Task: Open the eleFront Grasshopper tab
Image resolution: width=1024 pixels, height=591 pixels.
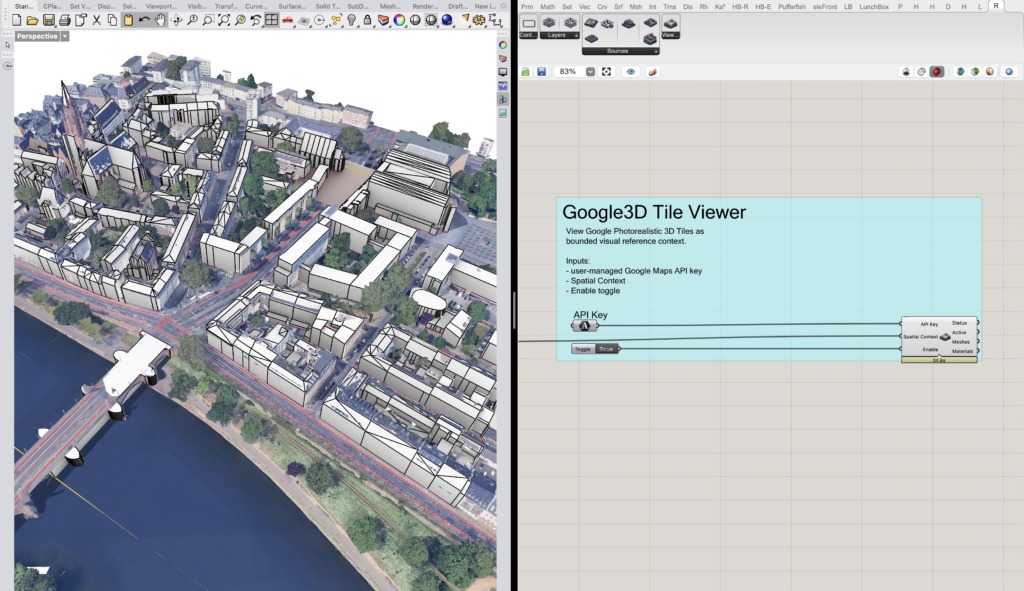Action: 824,7
